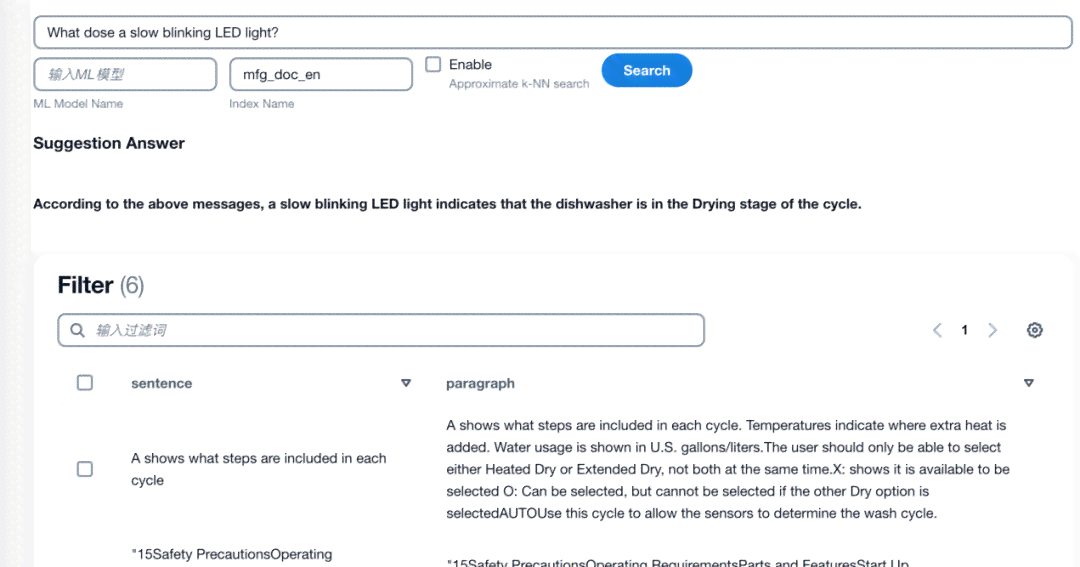Click the blue Search button

(x=647, y=70)
